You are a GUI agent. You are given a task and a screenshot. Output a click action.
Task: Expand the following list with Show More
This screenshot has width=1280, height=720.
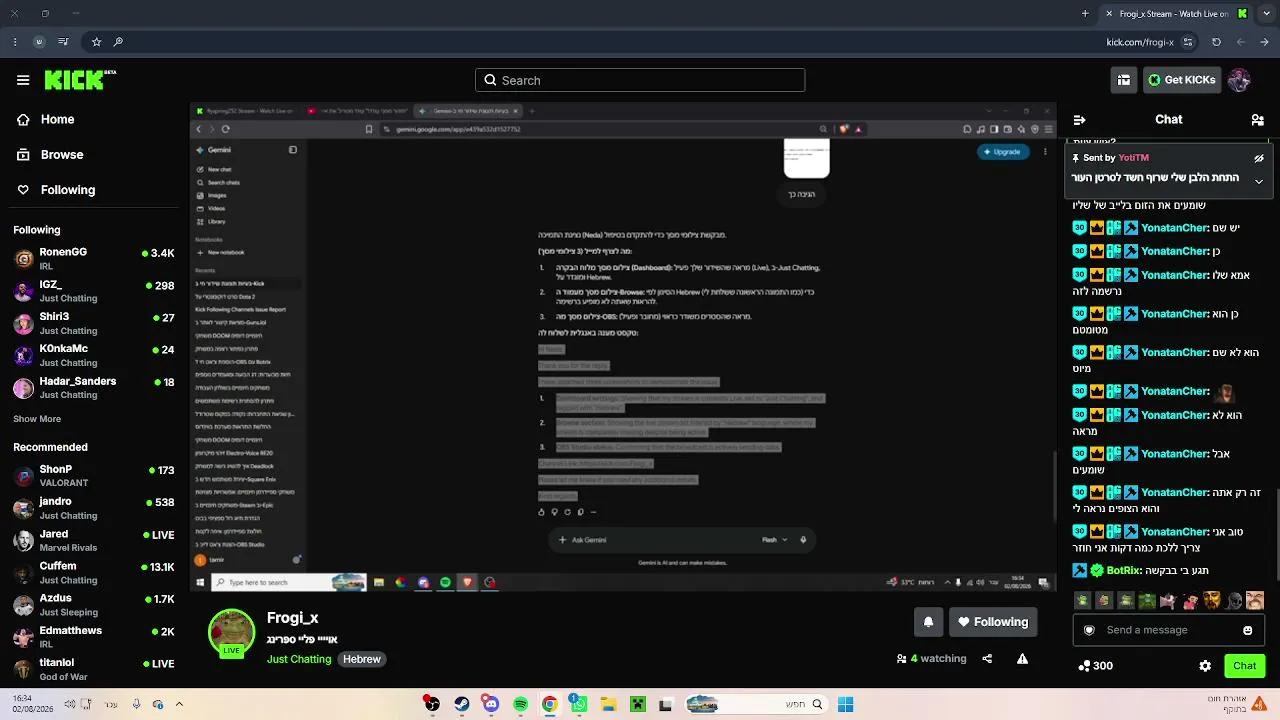point(37,419)
